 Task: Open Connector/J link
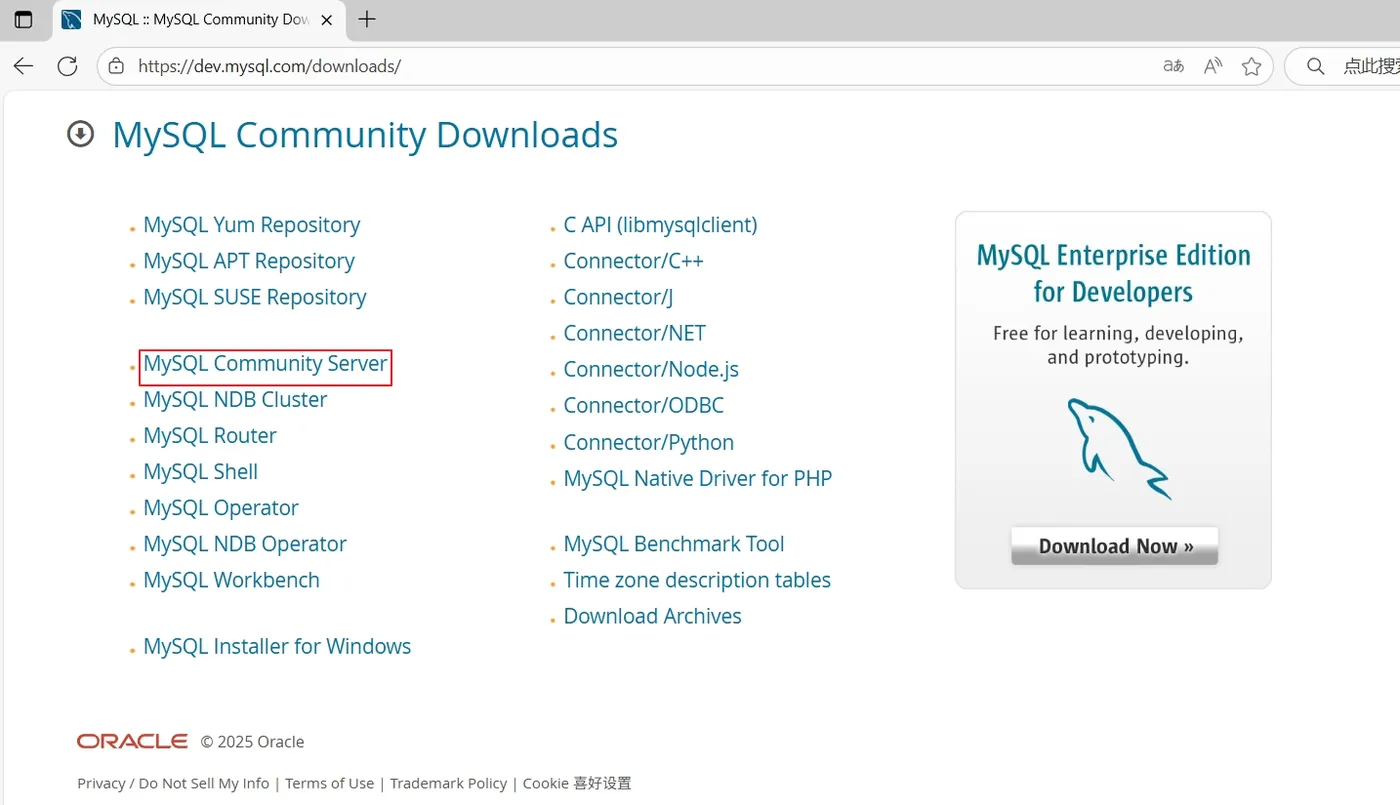(x=618, y=297)
